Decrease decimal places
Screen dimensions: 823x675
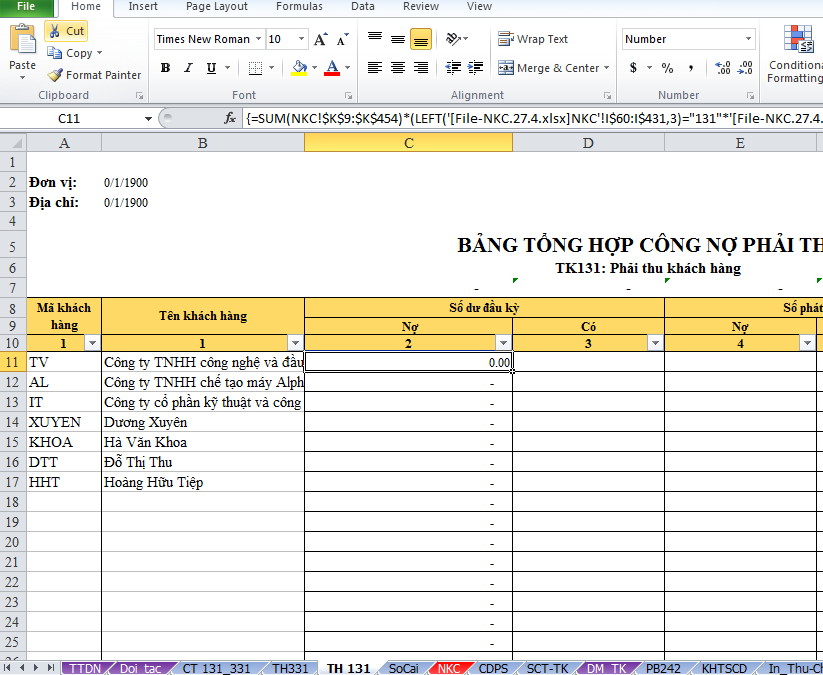pos(745,68)
